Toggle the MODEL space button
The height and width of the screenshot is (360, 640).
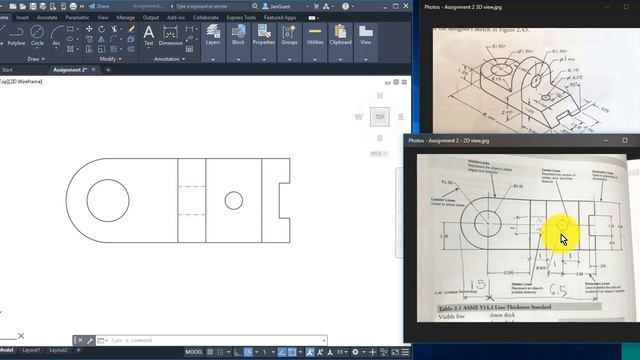pyautogui.click(x=194, y=352)
